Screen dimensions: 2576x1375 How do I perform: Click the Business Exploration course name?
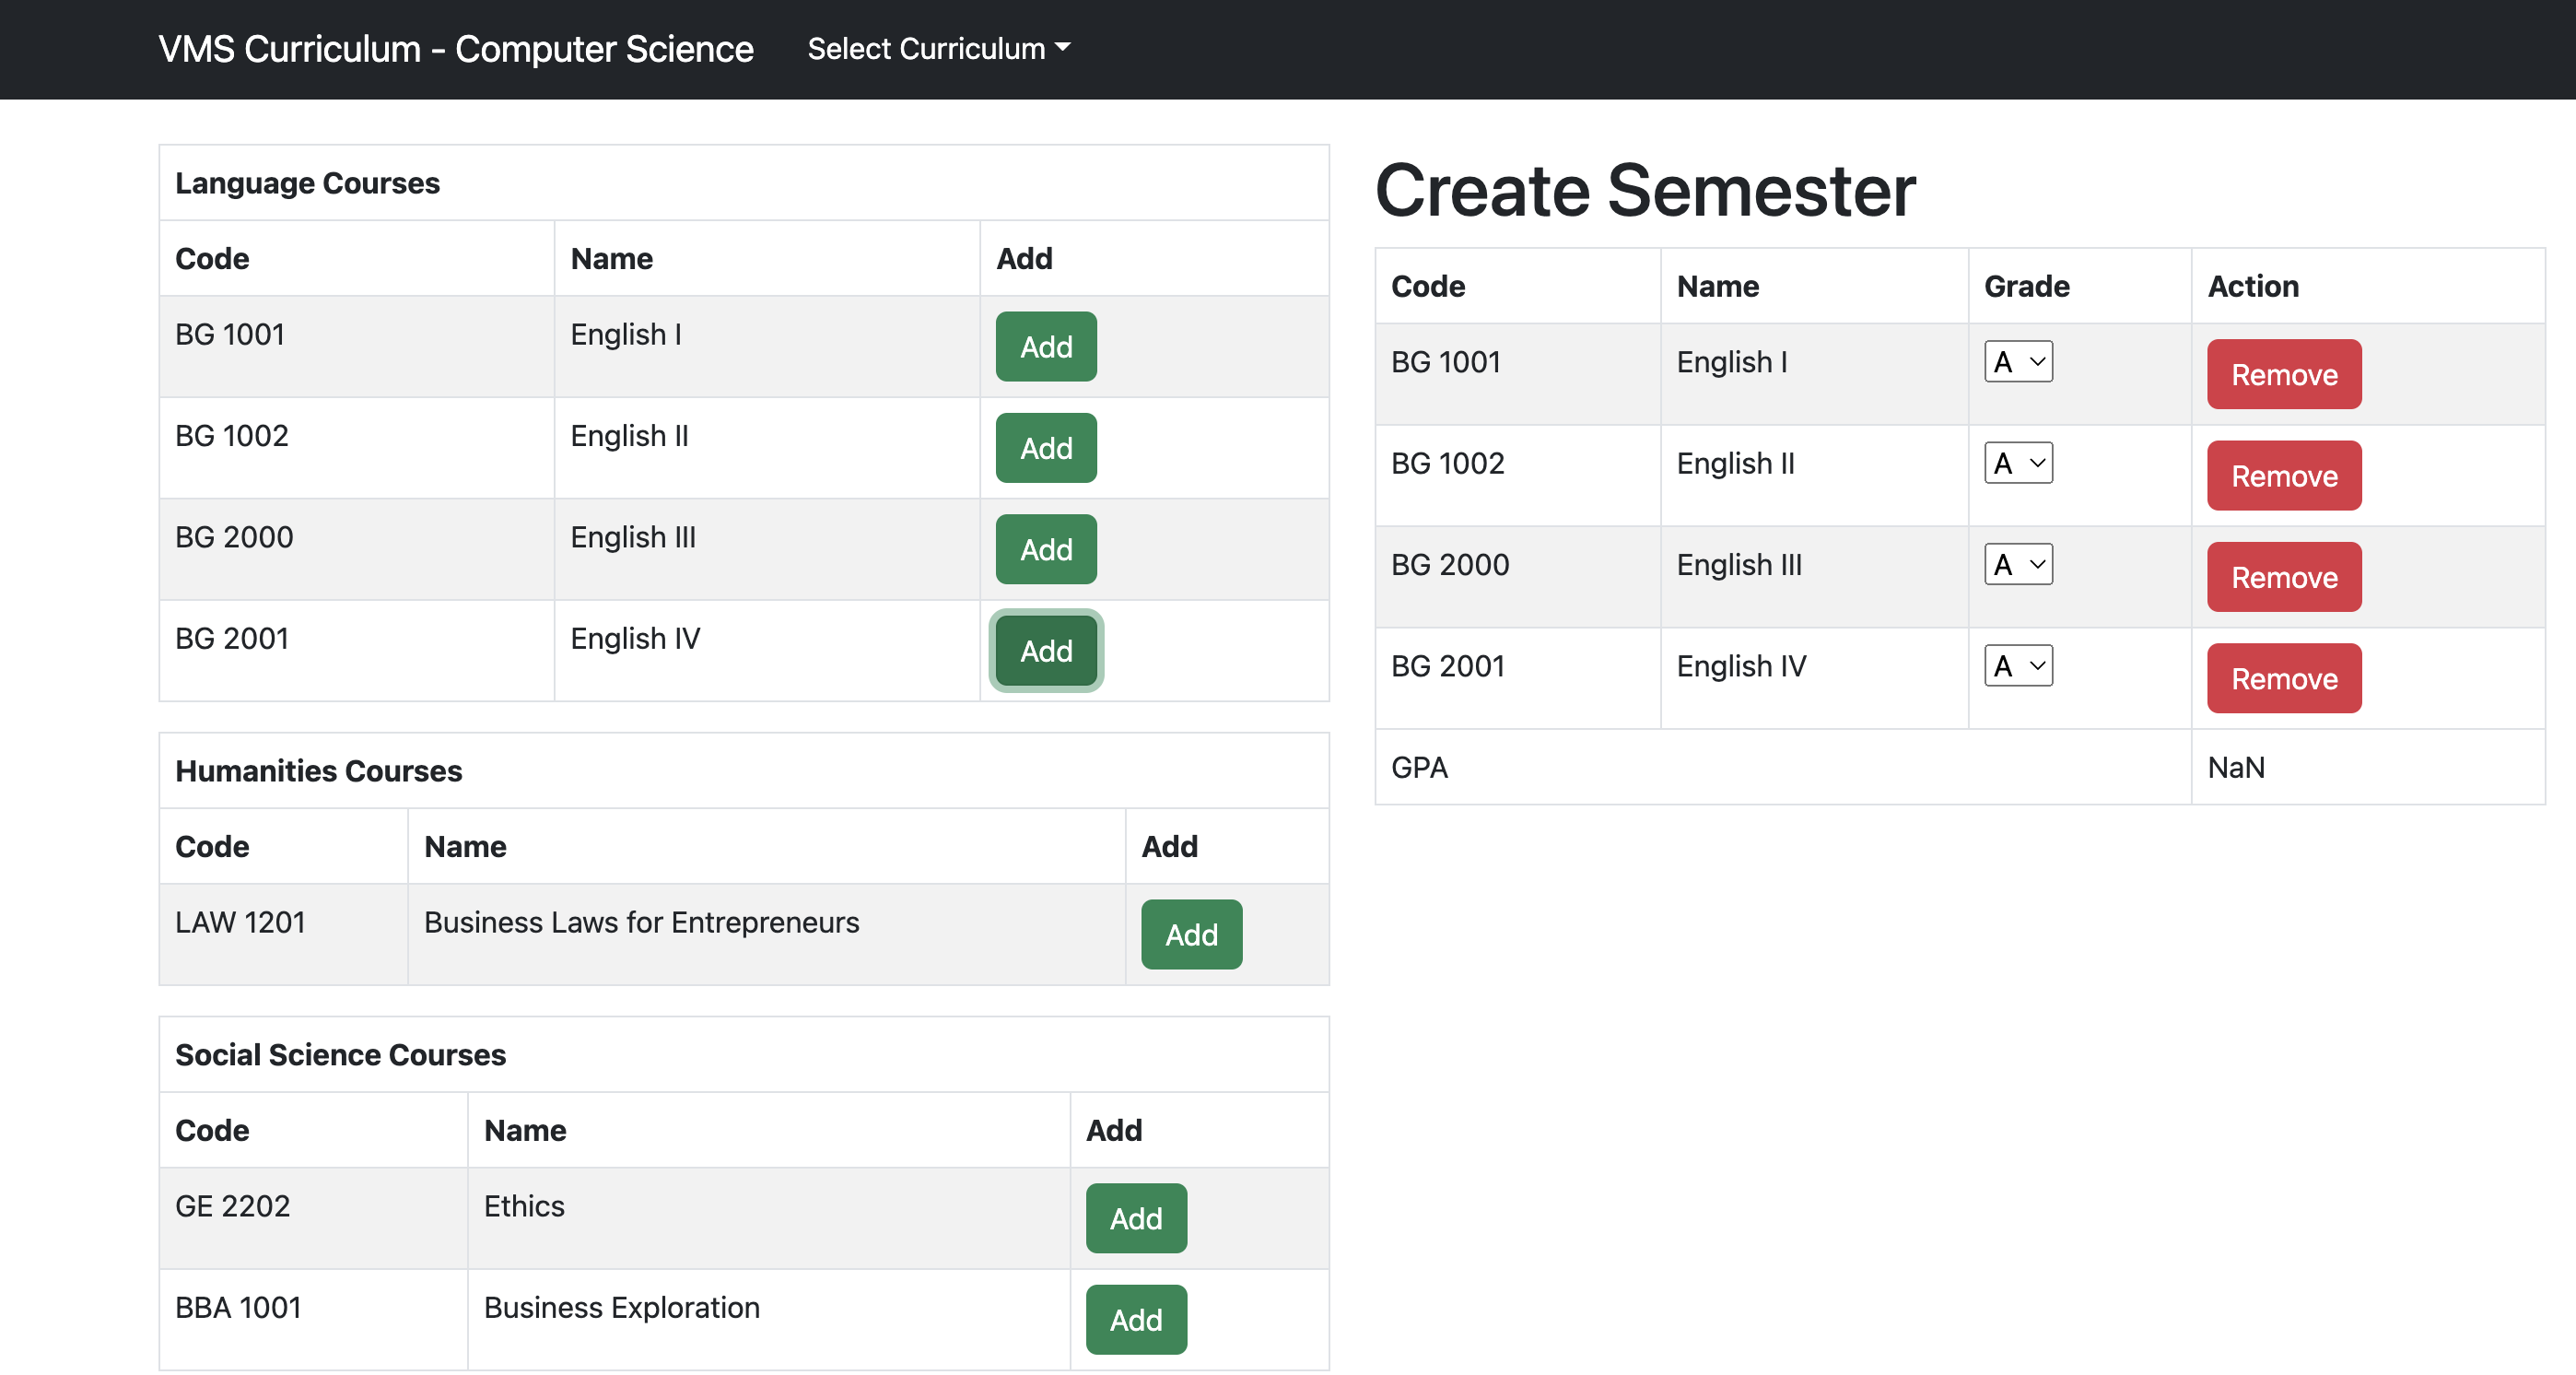click(621, 1307)
